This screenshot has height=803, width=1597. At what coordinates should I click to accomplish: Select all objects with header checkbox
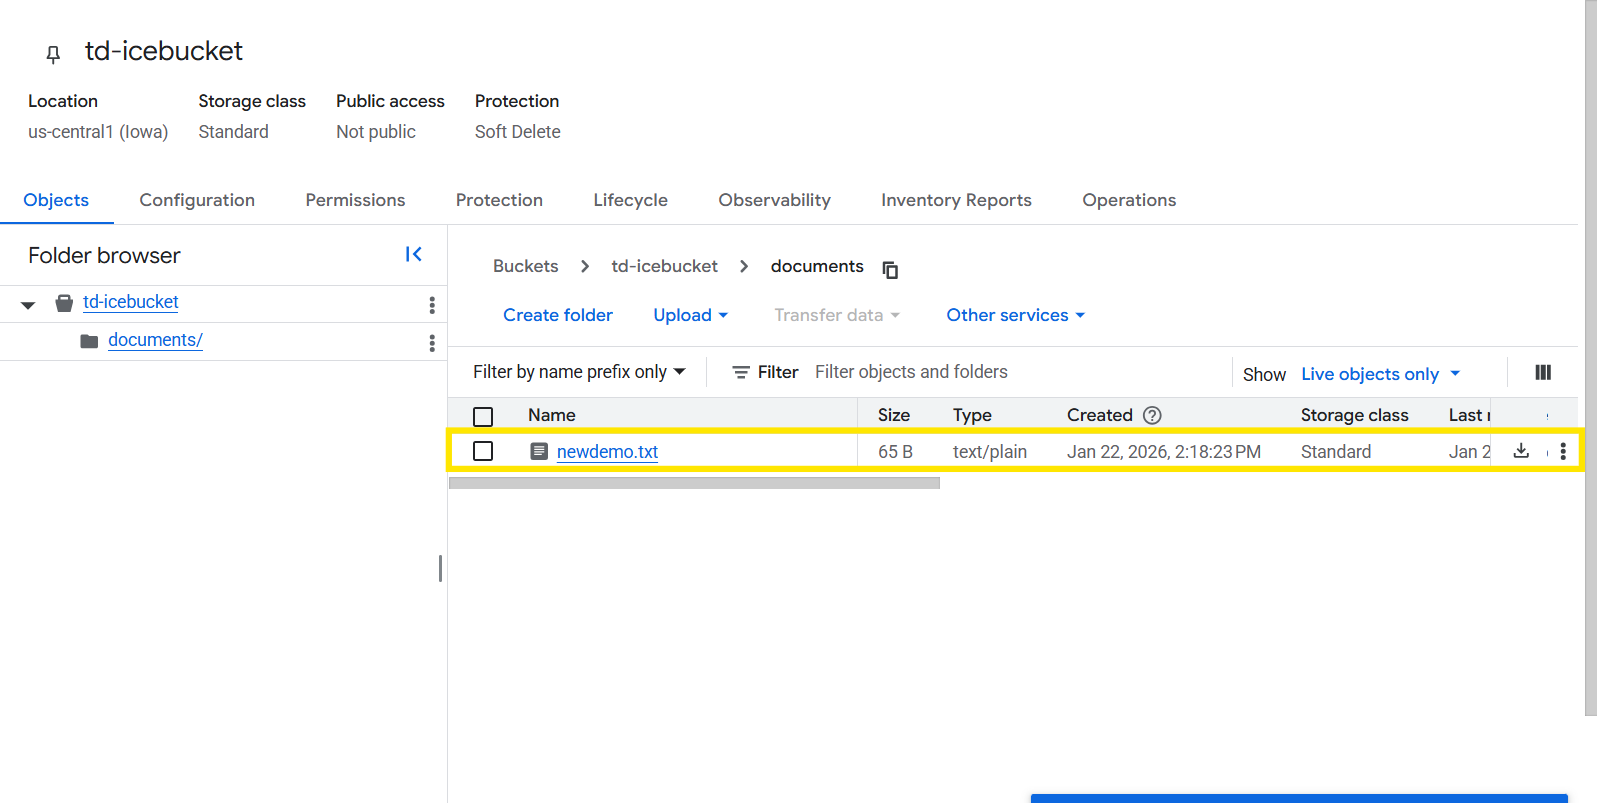coord(483,417)
